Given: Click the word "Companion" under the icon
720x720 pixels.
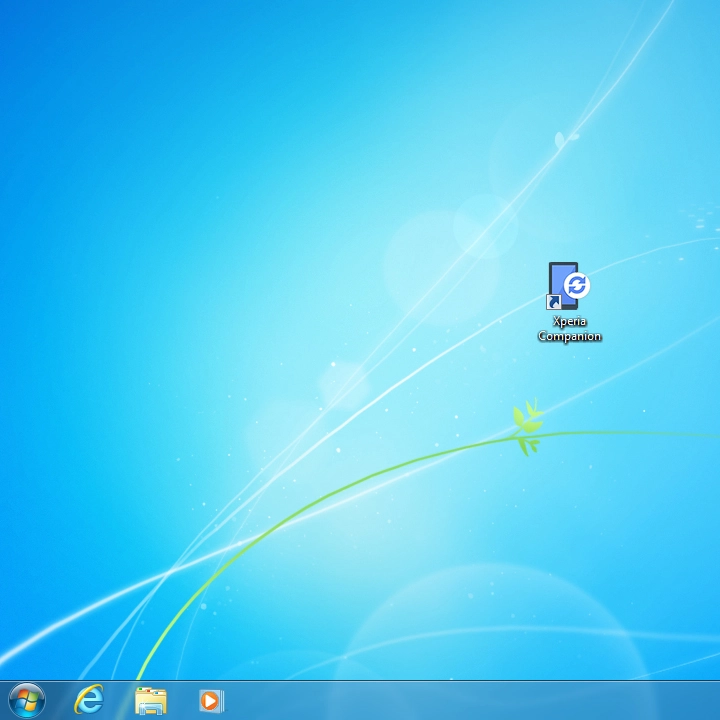Looking at the screenshot, I should pos(569,336).
